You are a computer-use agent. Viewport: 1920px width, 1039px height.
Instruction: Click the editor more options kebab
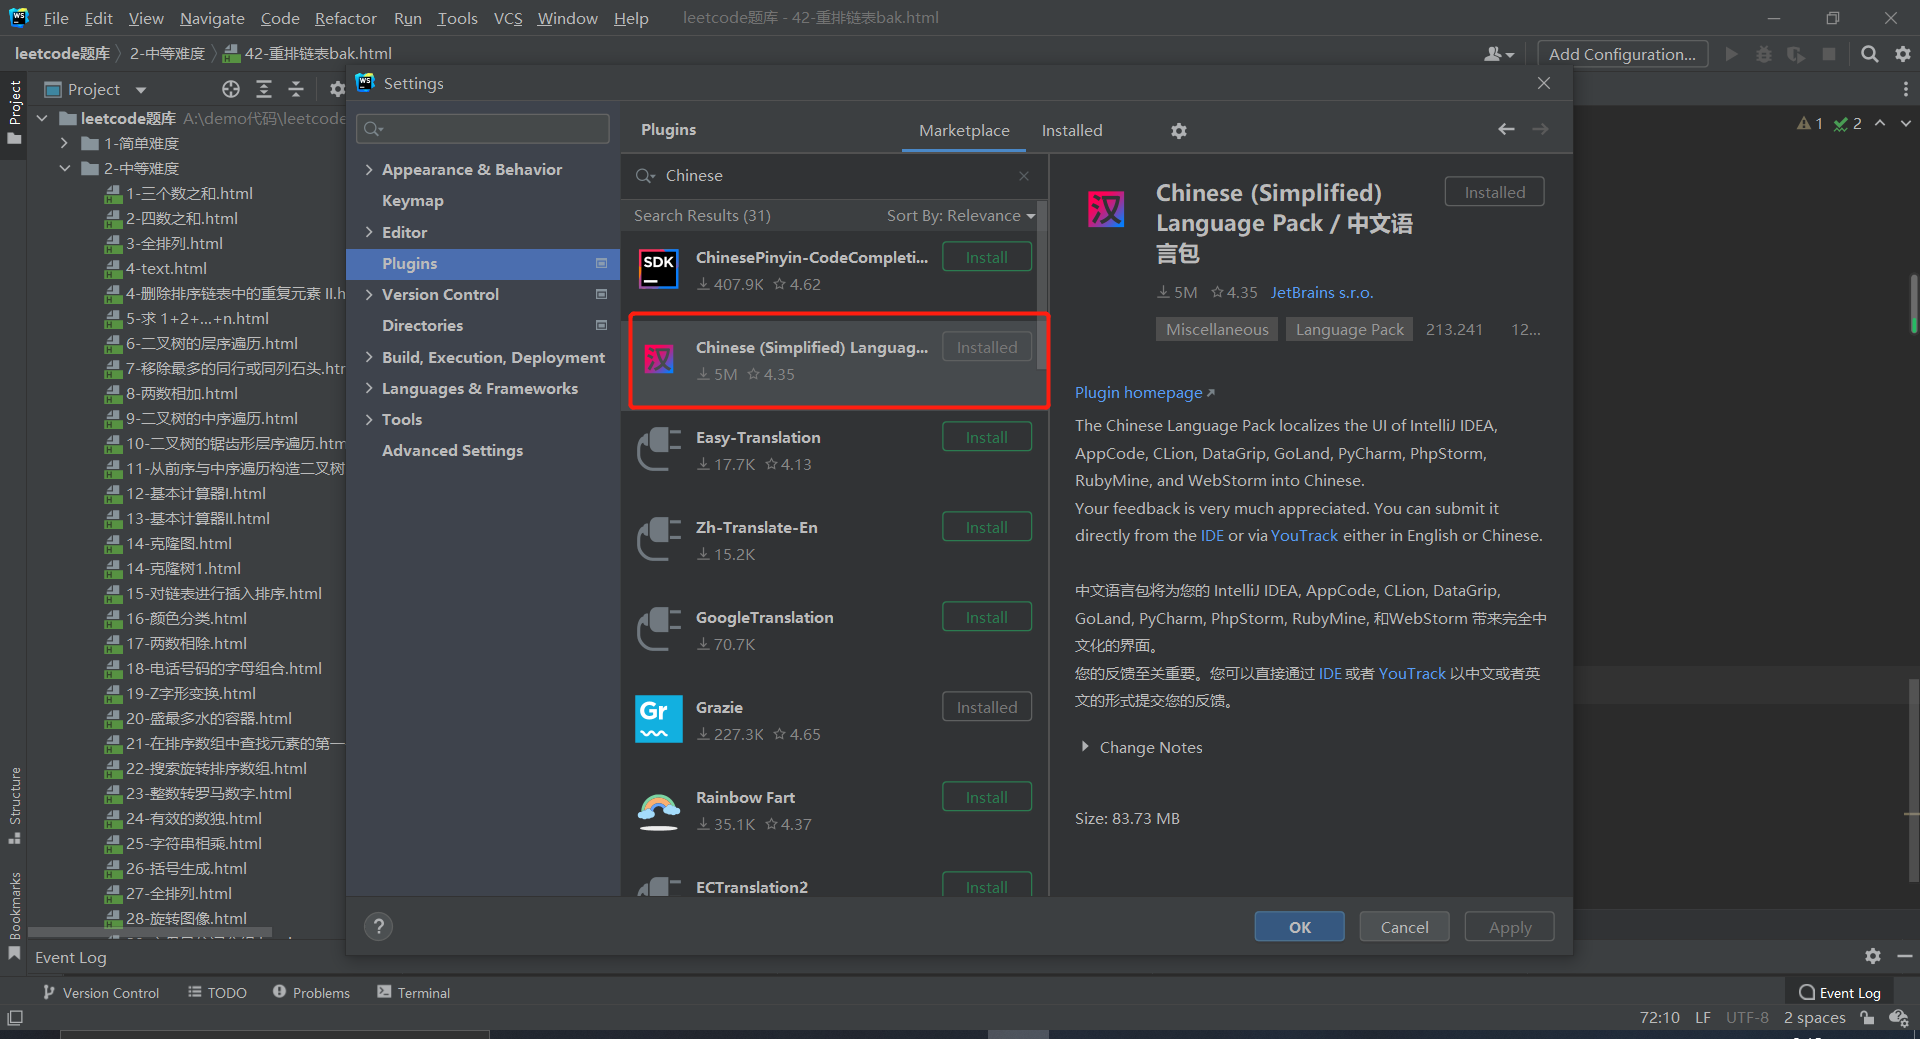[1905, 89]
